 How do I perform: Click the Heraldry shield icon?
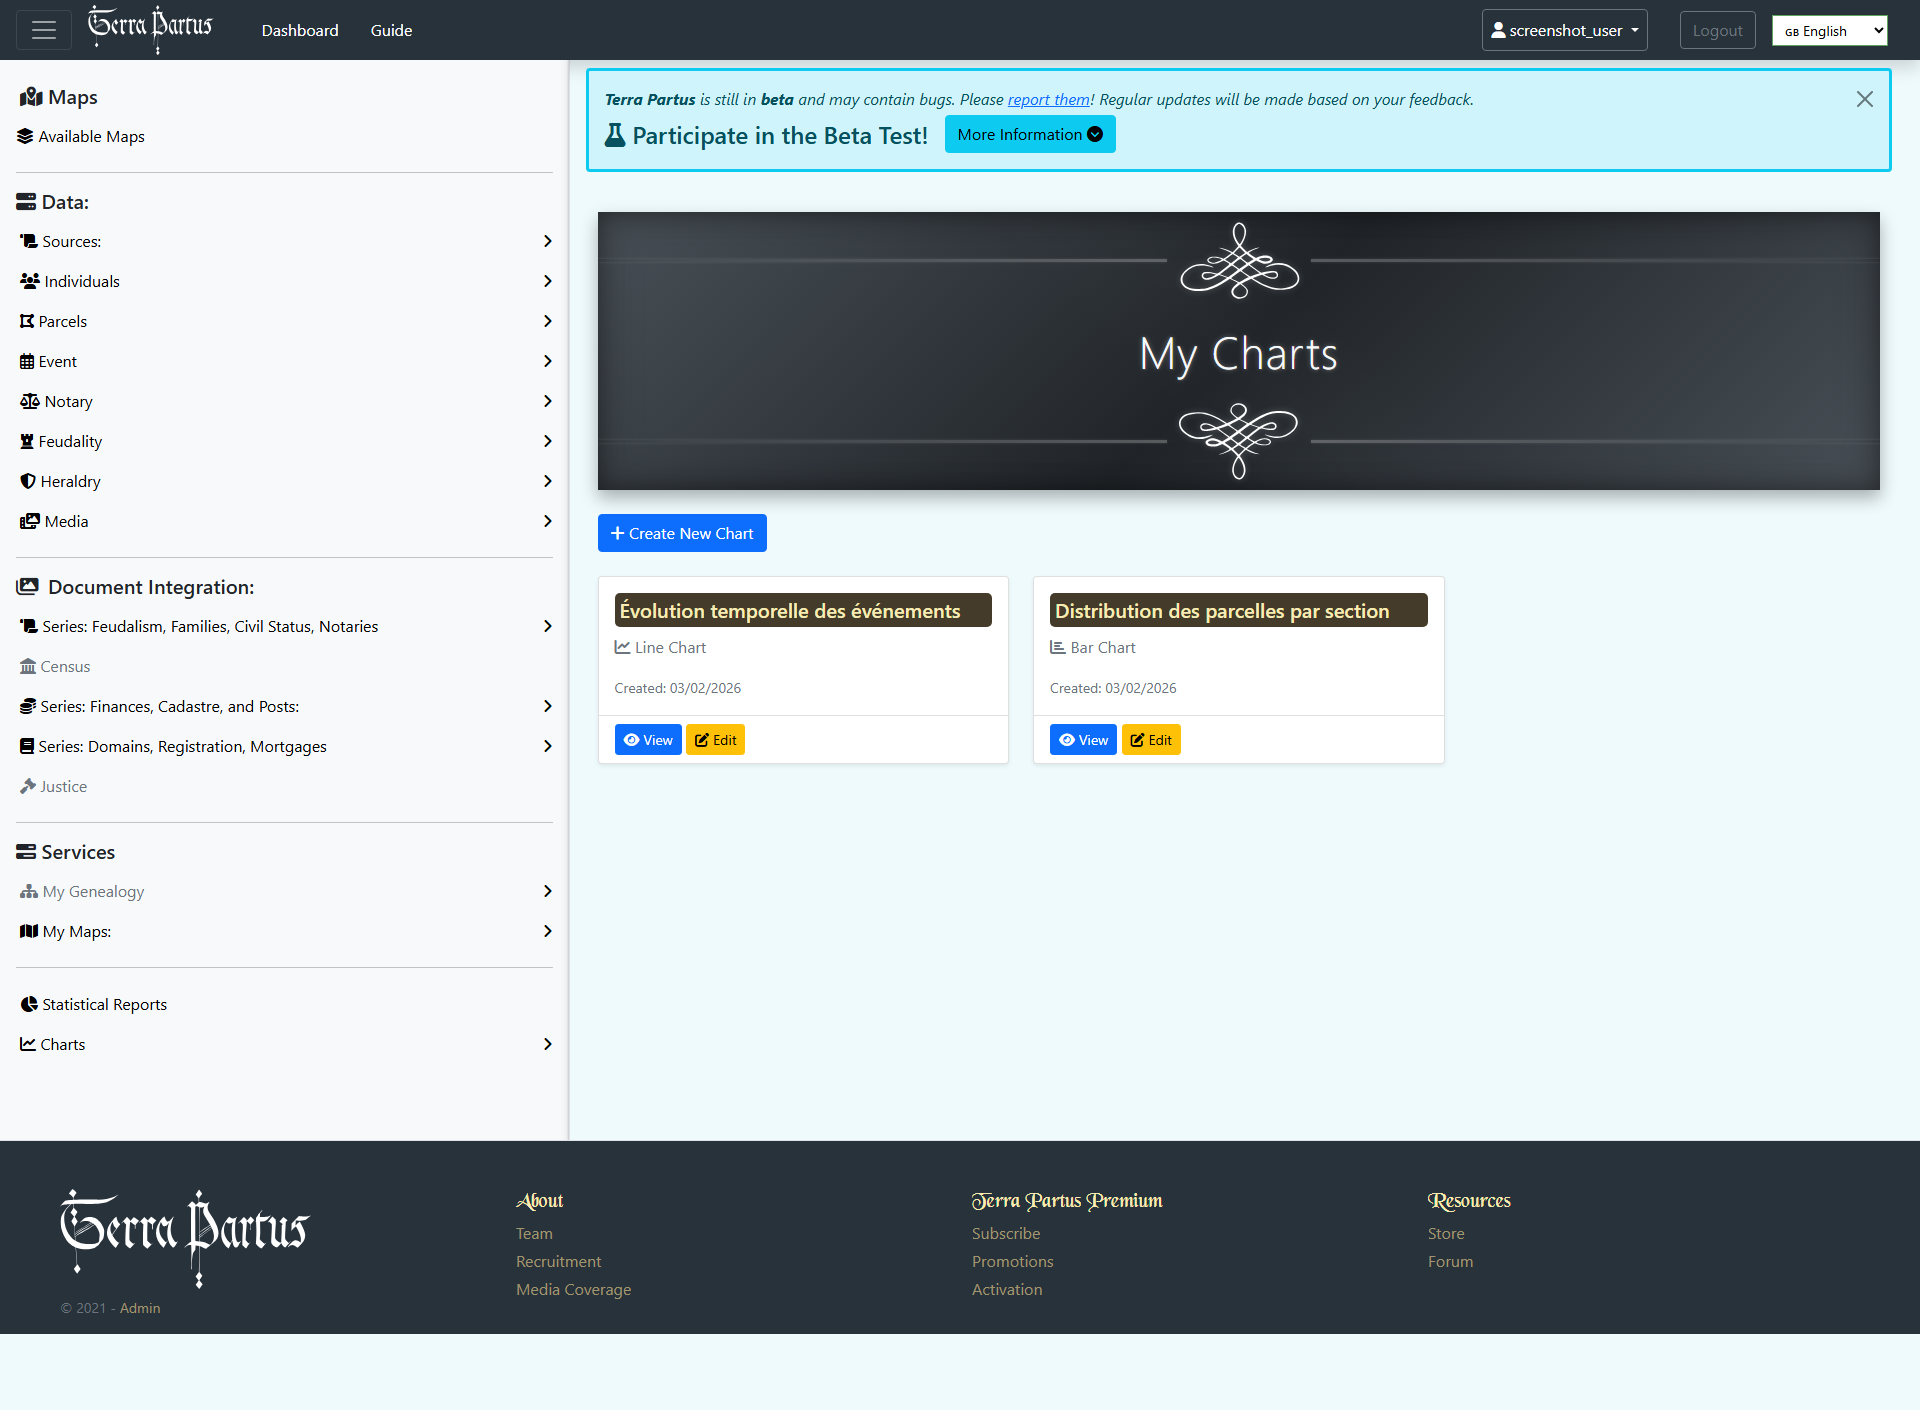[x=28, y=481]
